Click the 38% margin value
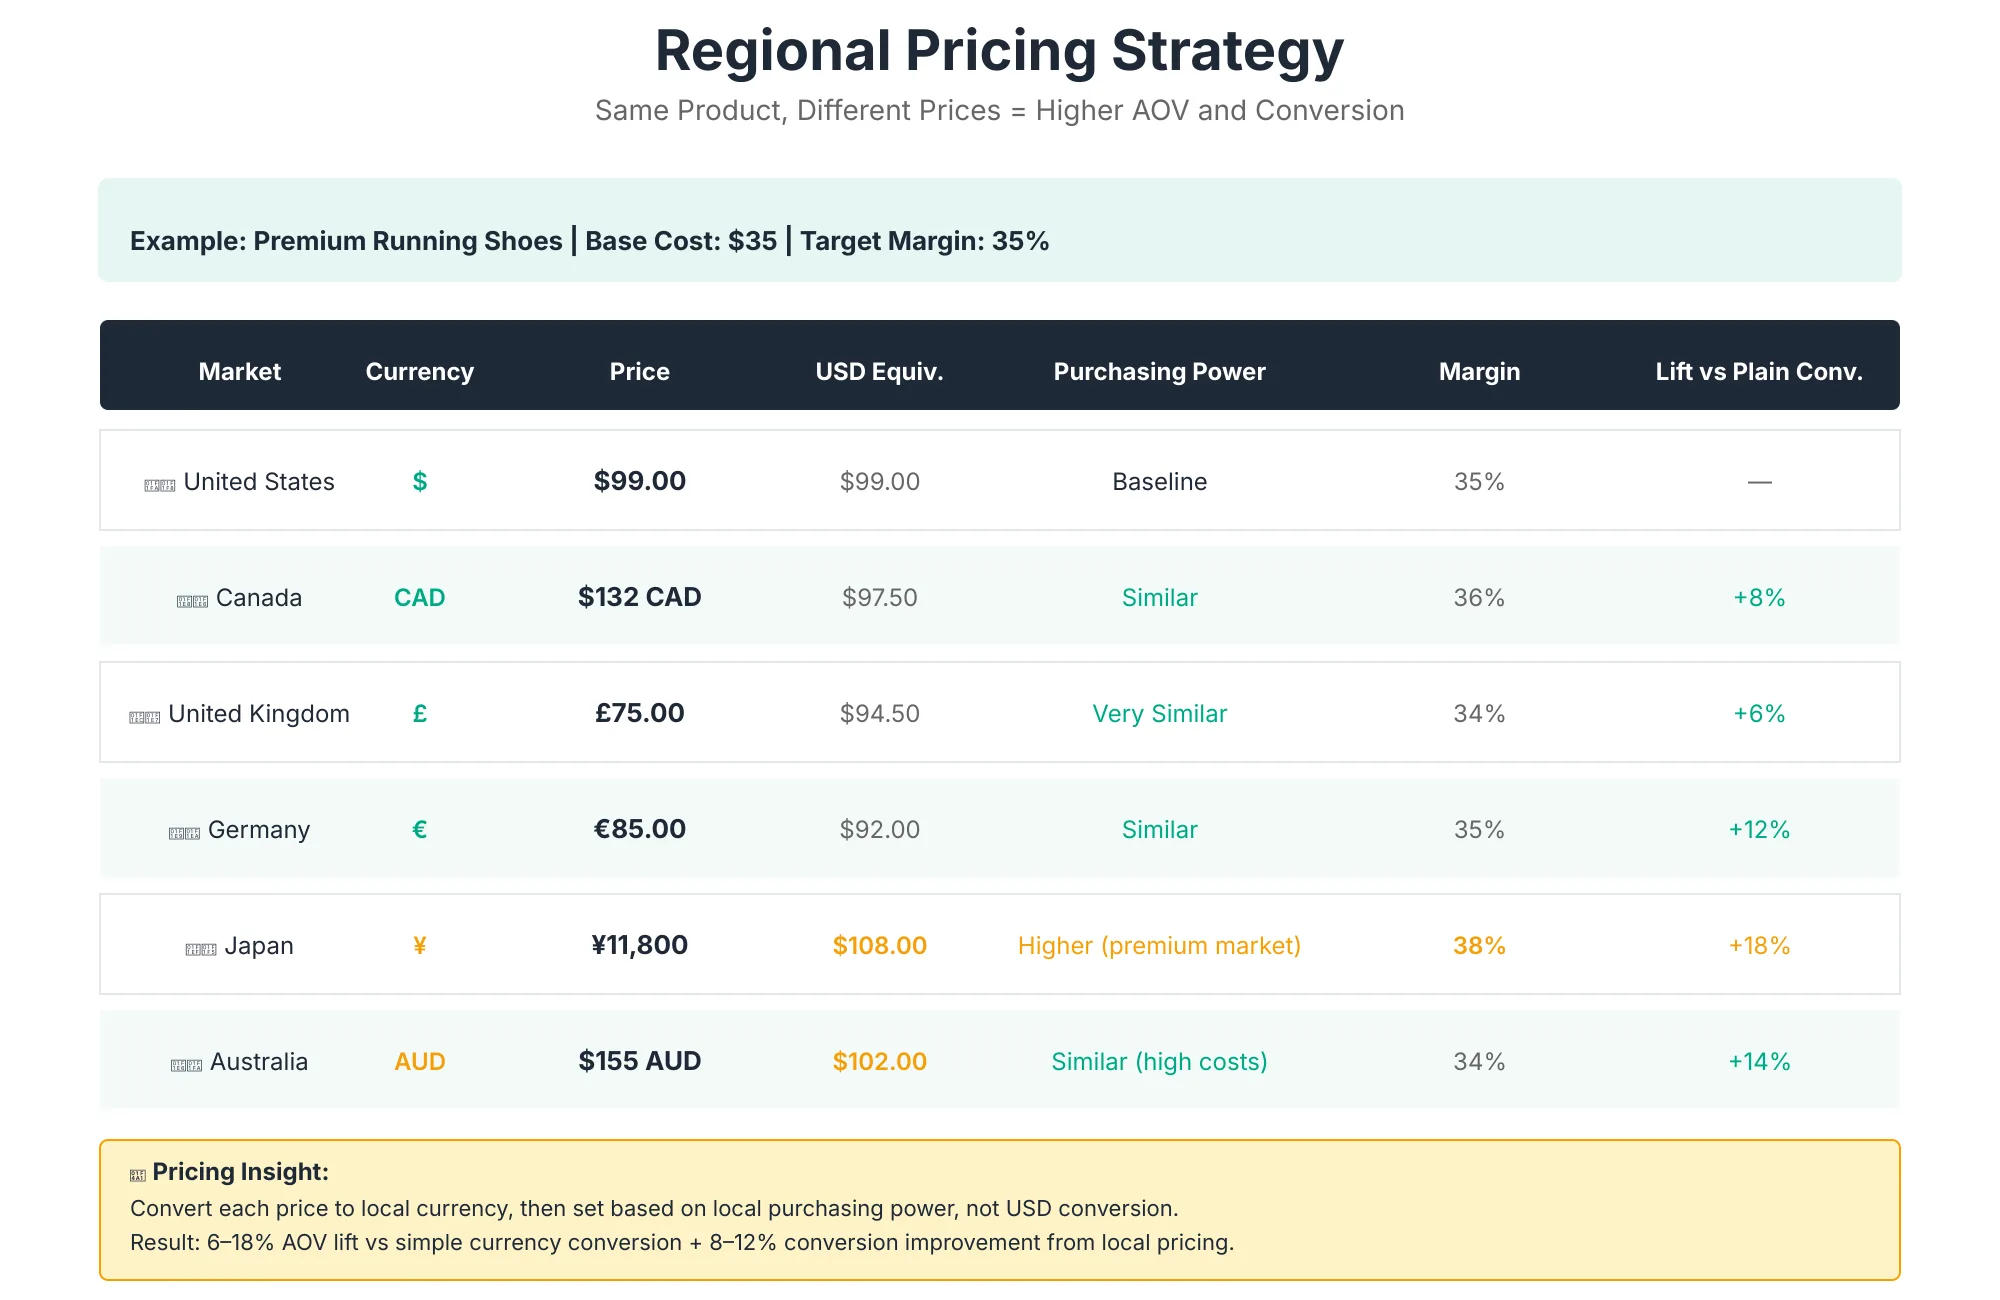2000x1300 pixels. click(x=1480, y=945)
